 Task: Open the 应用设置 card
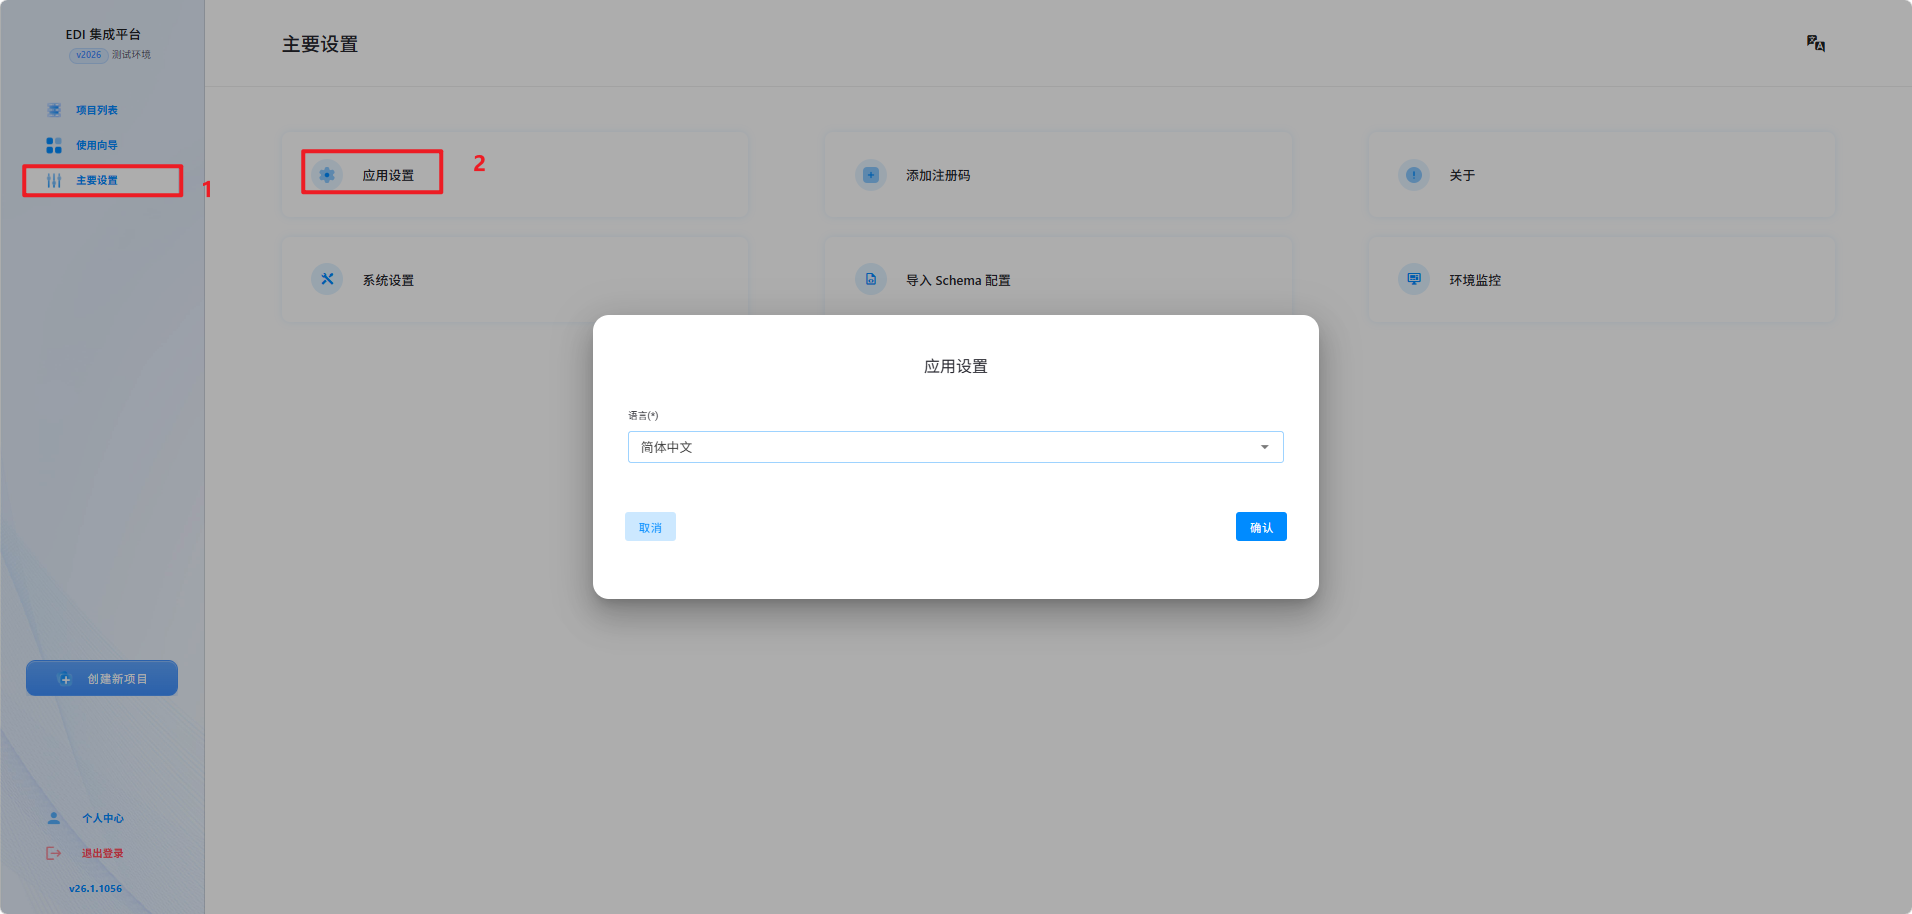pos(515,175)
